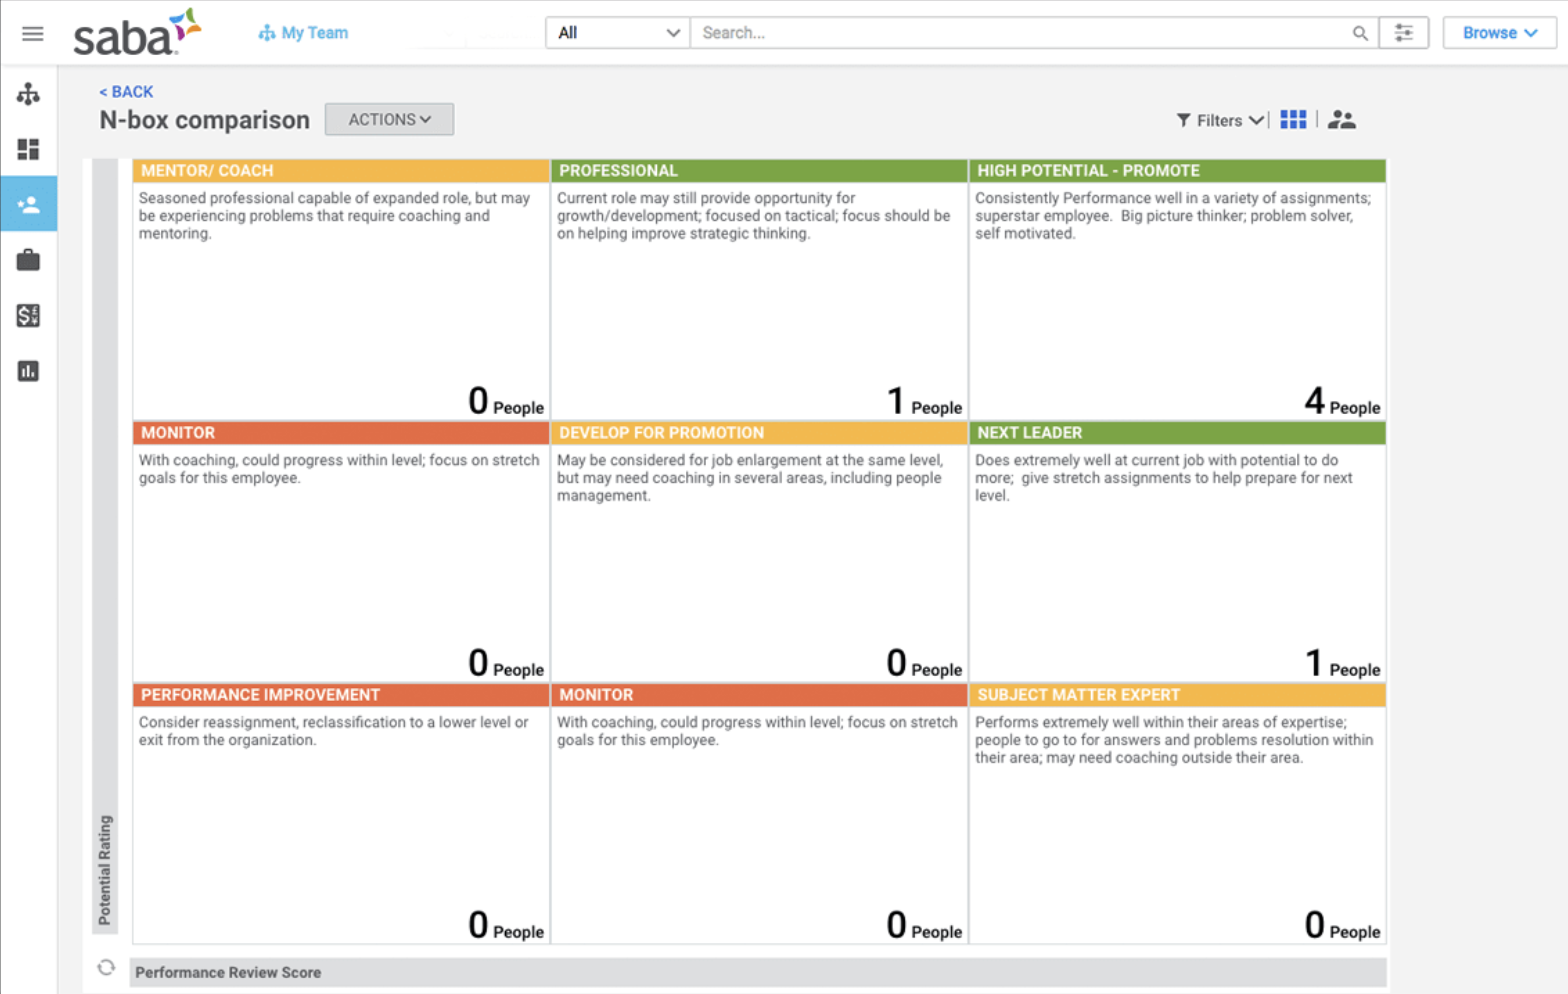Viewport: 1568px width, 994px height.
Task: Click the Performance Review Score axis label
Action: coord(228,972)
